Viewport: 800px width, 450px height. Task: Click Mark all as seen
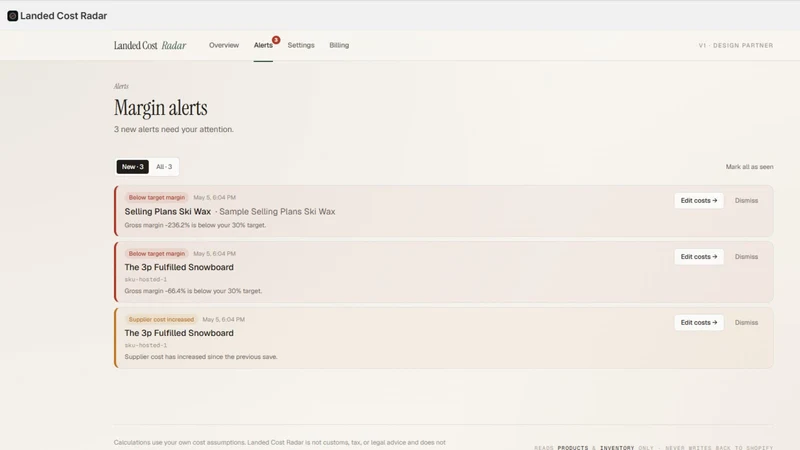pyautogui.click(x=749, y=167)
